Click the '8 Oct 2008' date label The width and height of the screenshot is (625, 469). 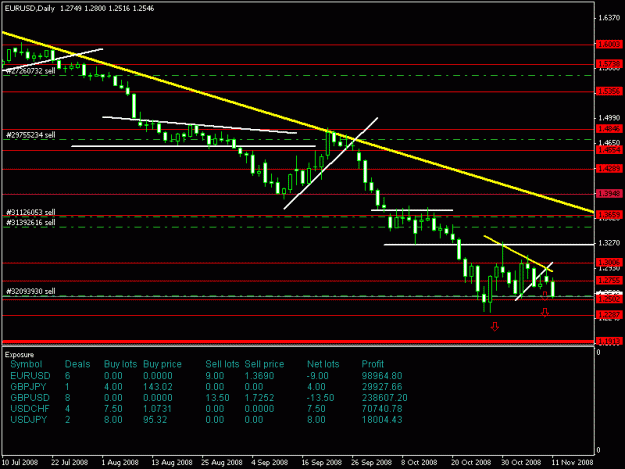(x=419, y=462)
